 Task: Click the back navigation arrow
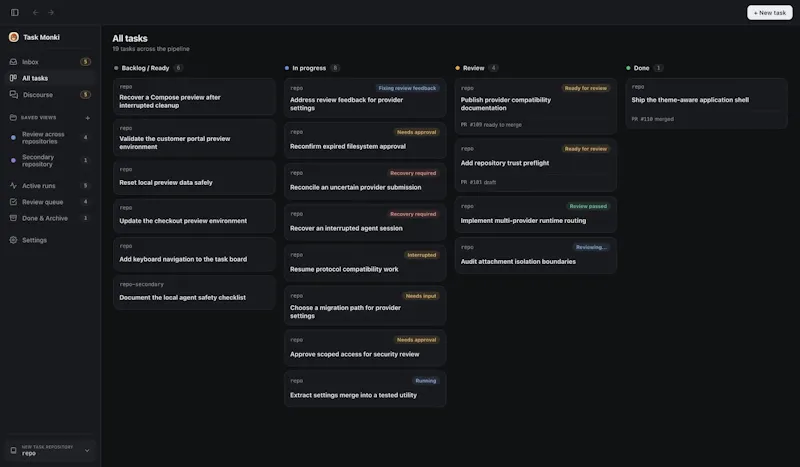coord(35,12)
